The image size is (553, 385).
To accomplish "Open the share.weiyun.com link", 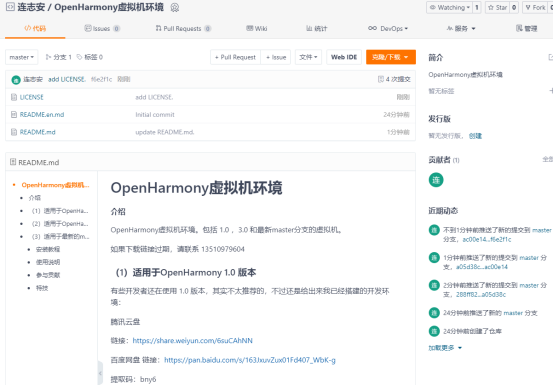I will (193, 341).
